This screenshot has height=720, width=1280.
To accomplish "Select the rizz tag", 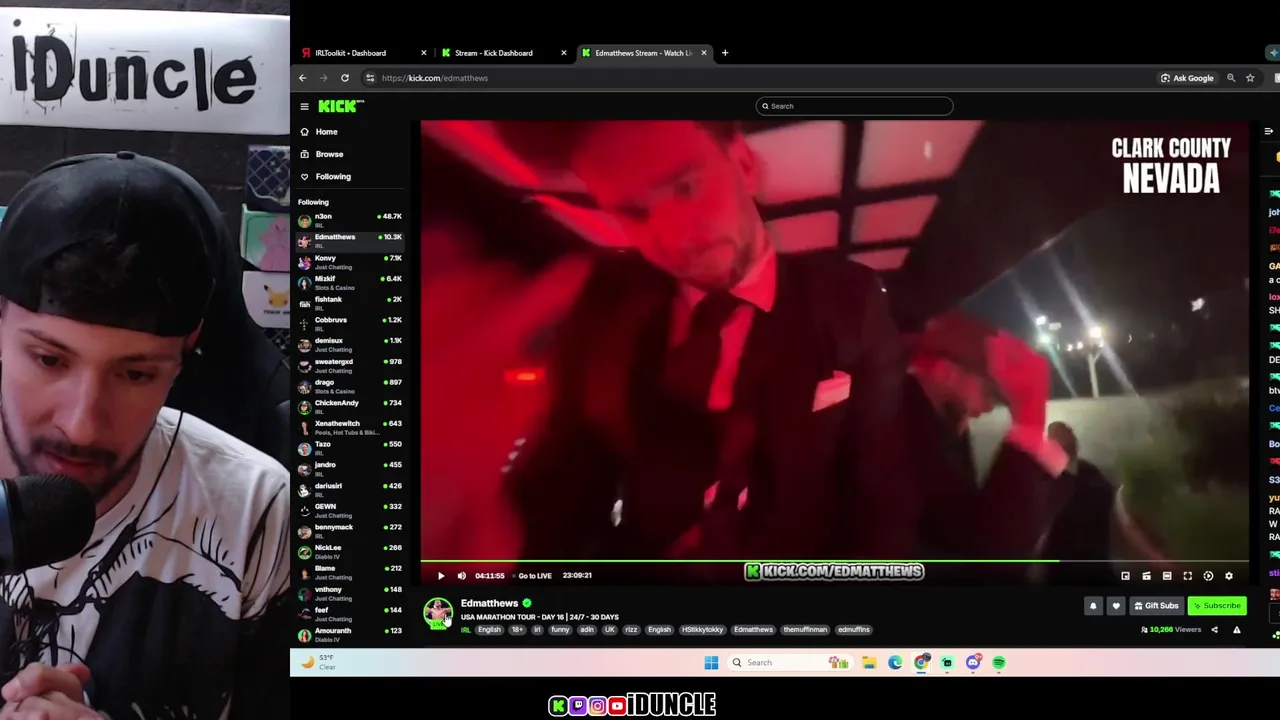I will (x=631, y=630).
